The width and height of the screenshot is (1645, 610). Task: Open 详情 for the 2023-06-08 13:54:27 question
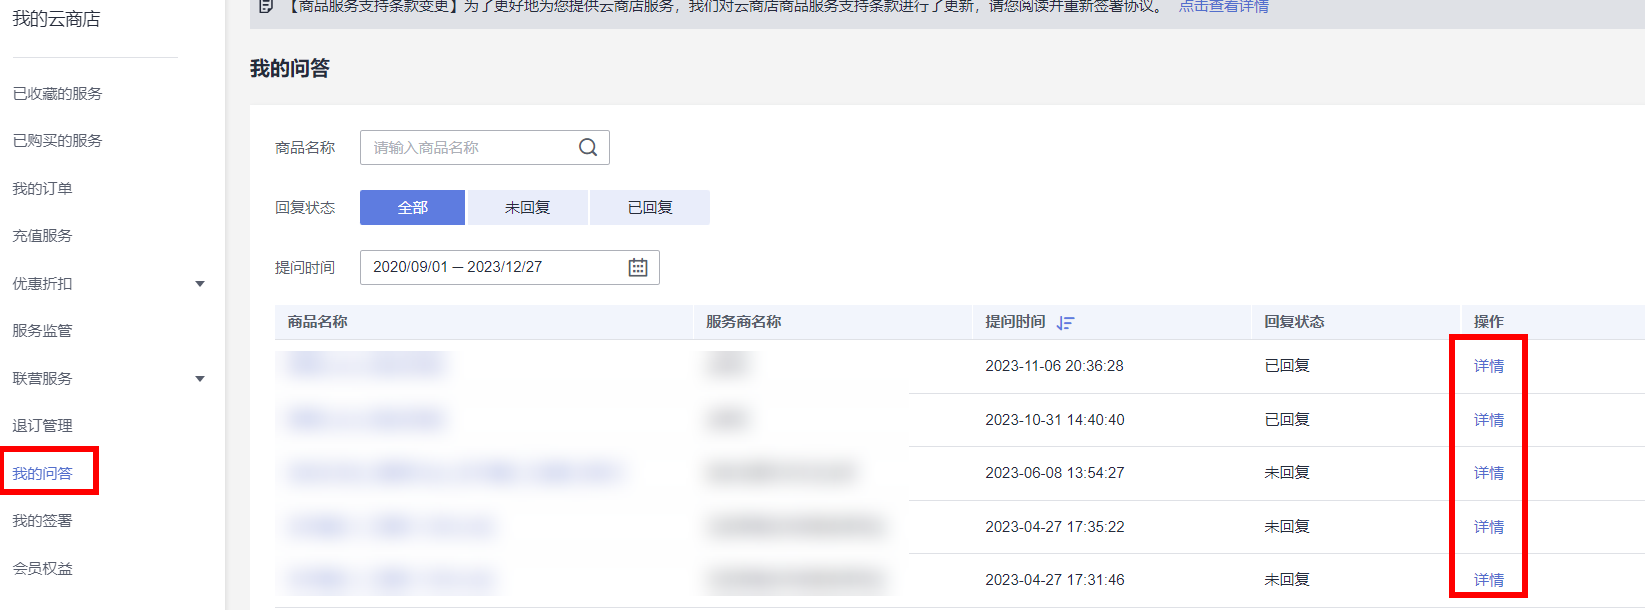(x=1488, y=473)
